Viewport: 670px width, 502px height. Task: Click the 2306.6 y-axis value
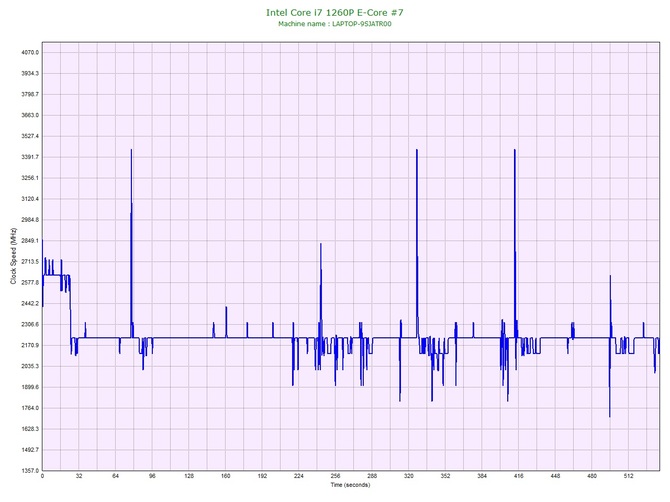coord(30,324)
